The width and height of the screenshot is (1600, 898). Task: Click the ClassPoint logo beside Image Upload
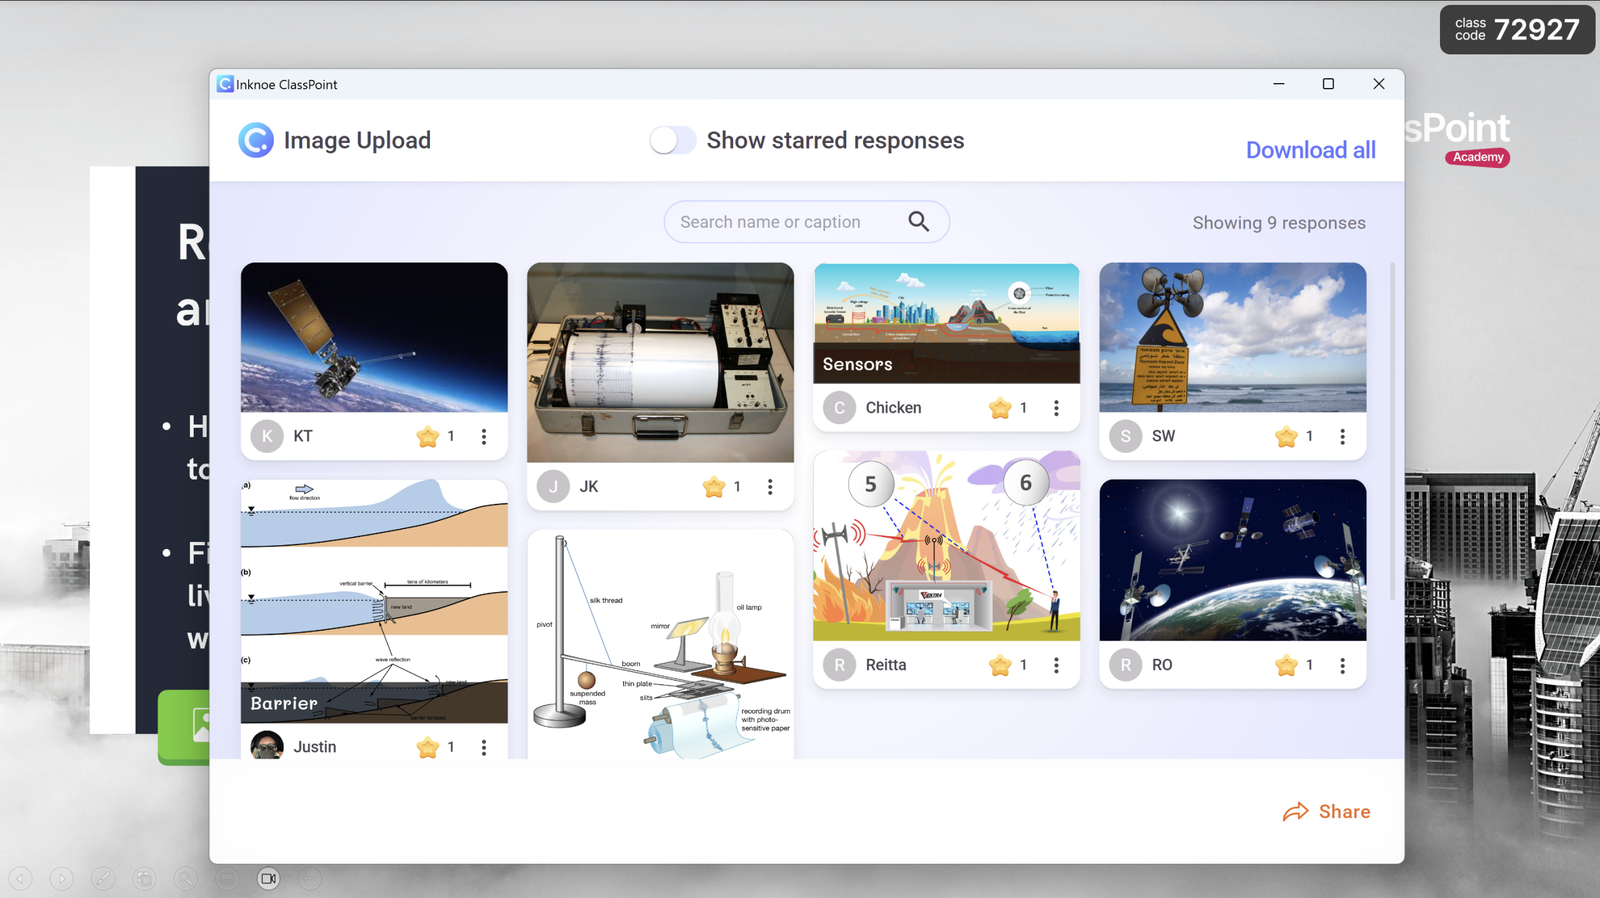(256, 140)
